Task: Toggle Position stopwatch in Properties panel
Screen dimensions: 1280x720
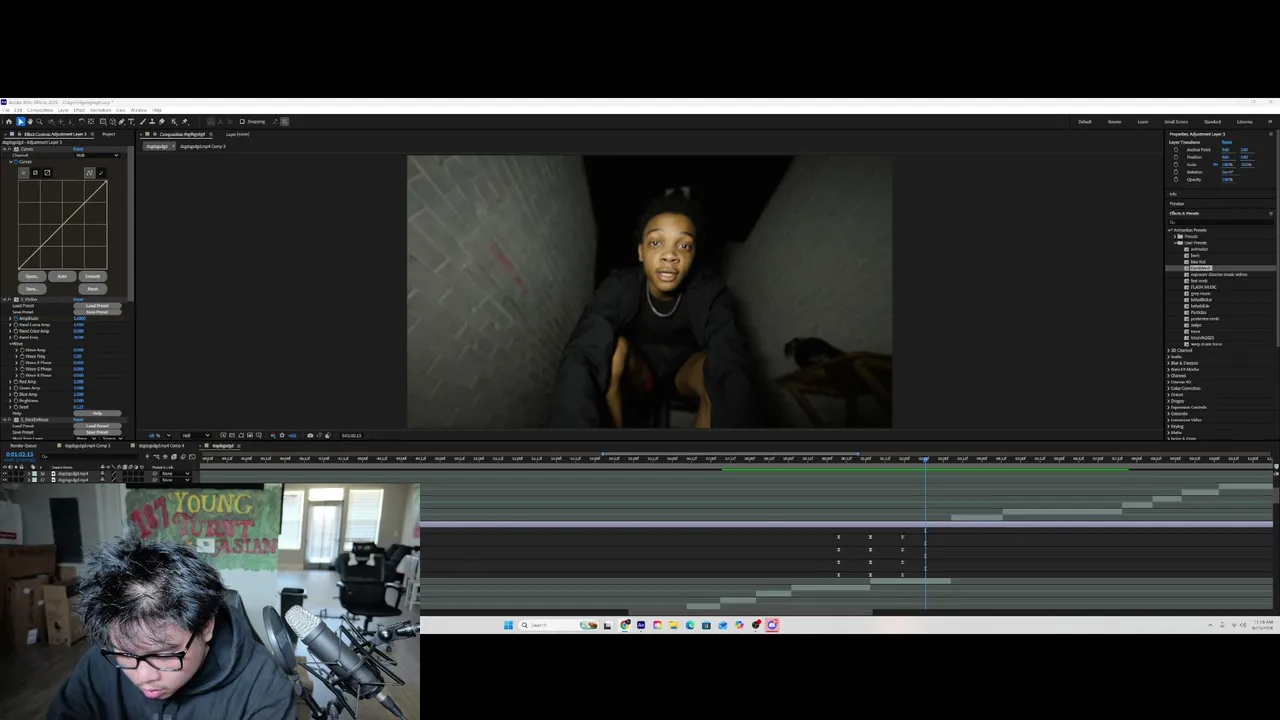Action: coord(1176,157)
